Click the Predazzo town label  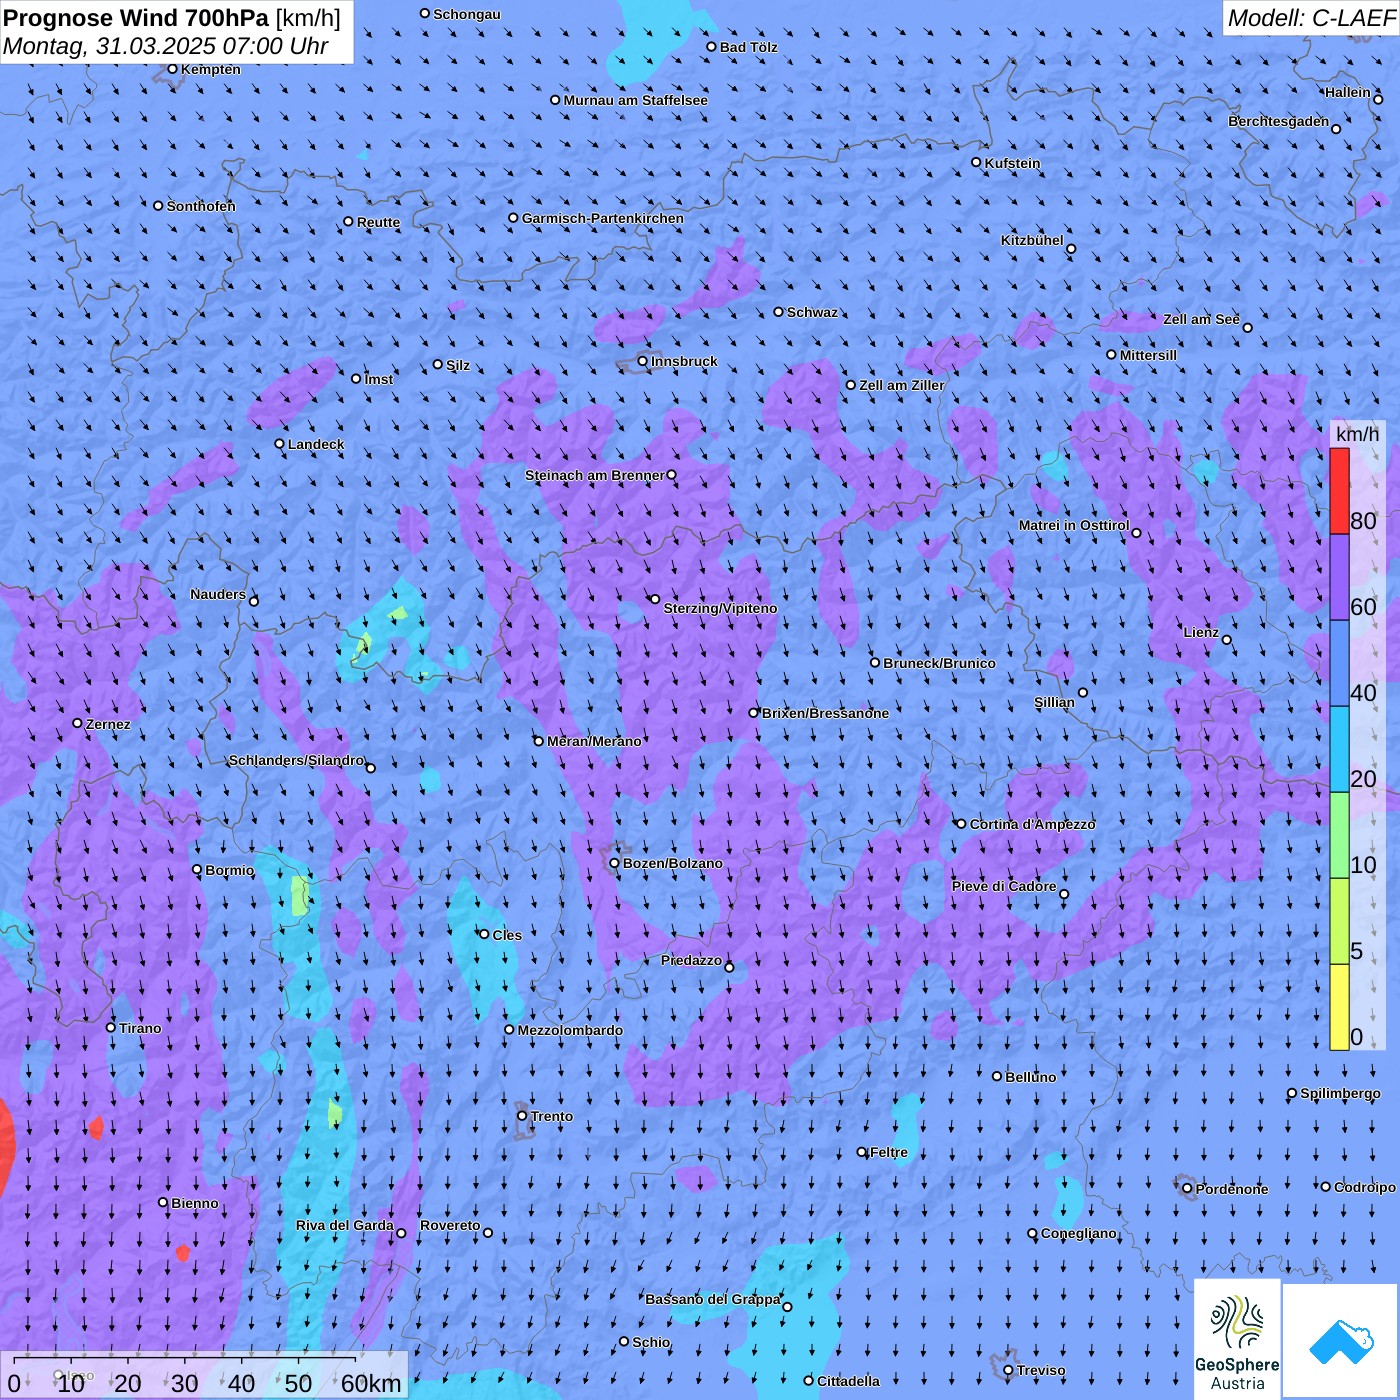point(691,960)
